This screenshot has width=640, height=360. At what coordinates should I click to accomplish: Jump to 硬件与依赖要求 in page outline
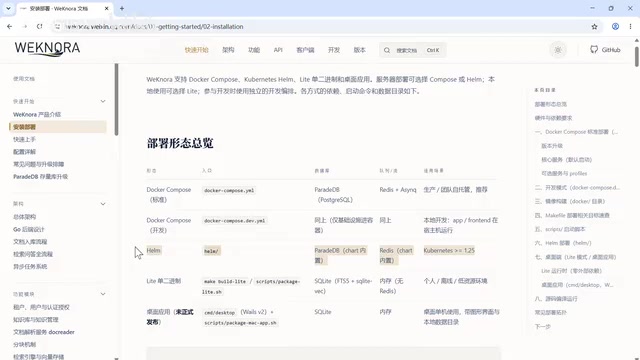point(553,118)
